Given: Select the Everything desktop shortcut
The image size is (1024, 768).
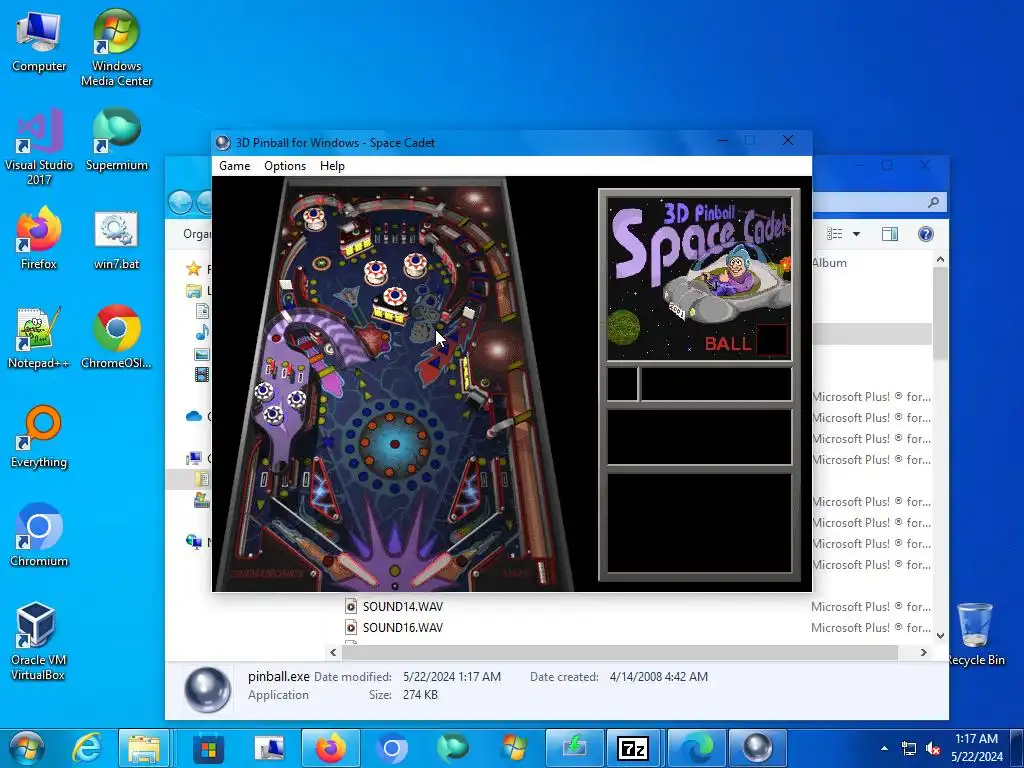Looking at the screenshot, I should (x=39, y=437).
